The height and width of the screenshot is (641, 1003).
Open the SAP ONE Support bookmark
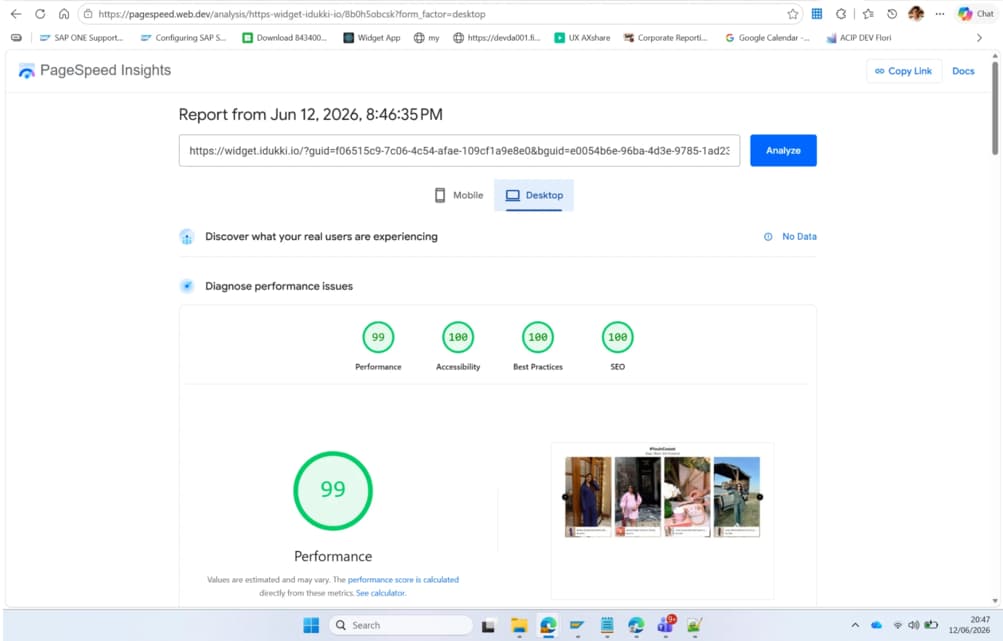(81, 38)
